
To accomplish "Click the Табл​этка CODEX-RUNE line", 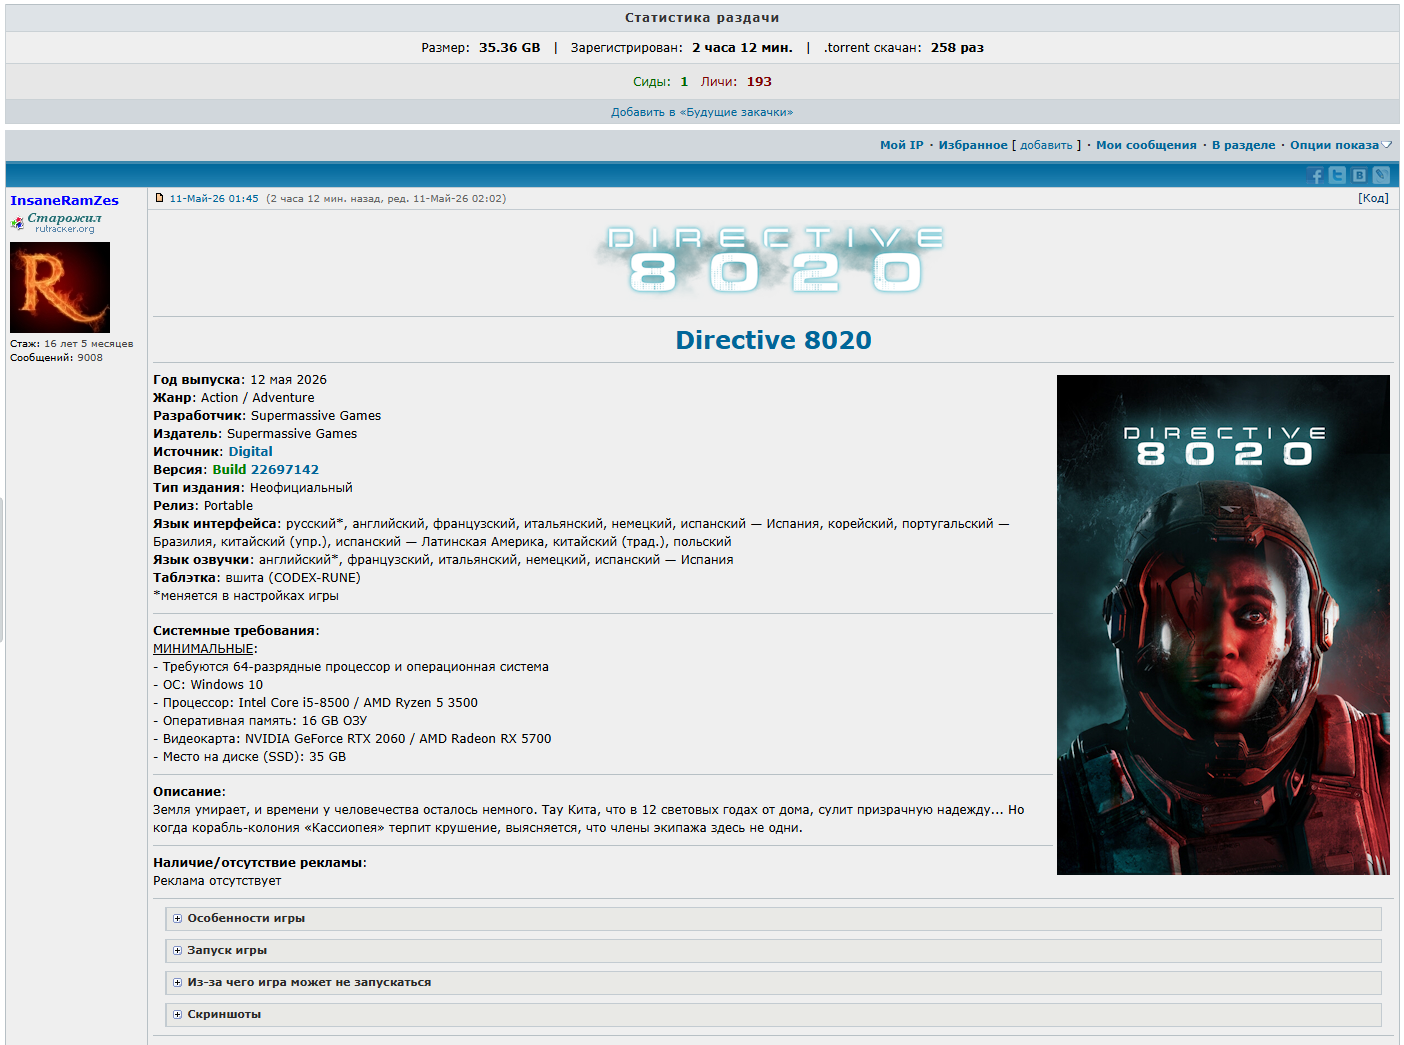I will coord(257,578).
